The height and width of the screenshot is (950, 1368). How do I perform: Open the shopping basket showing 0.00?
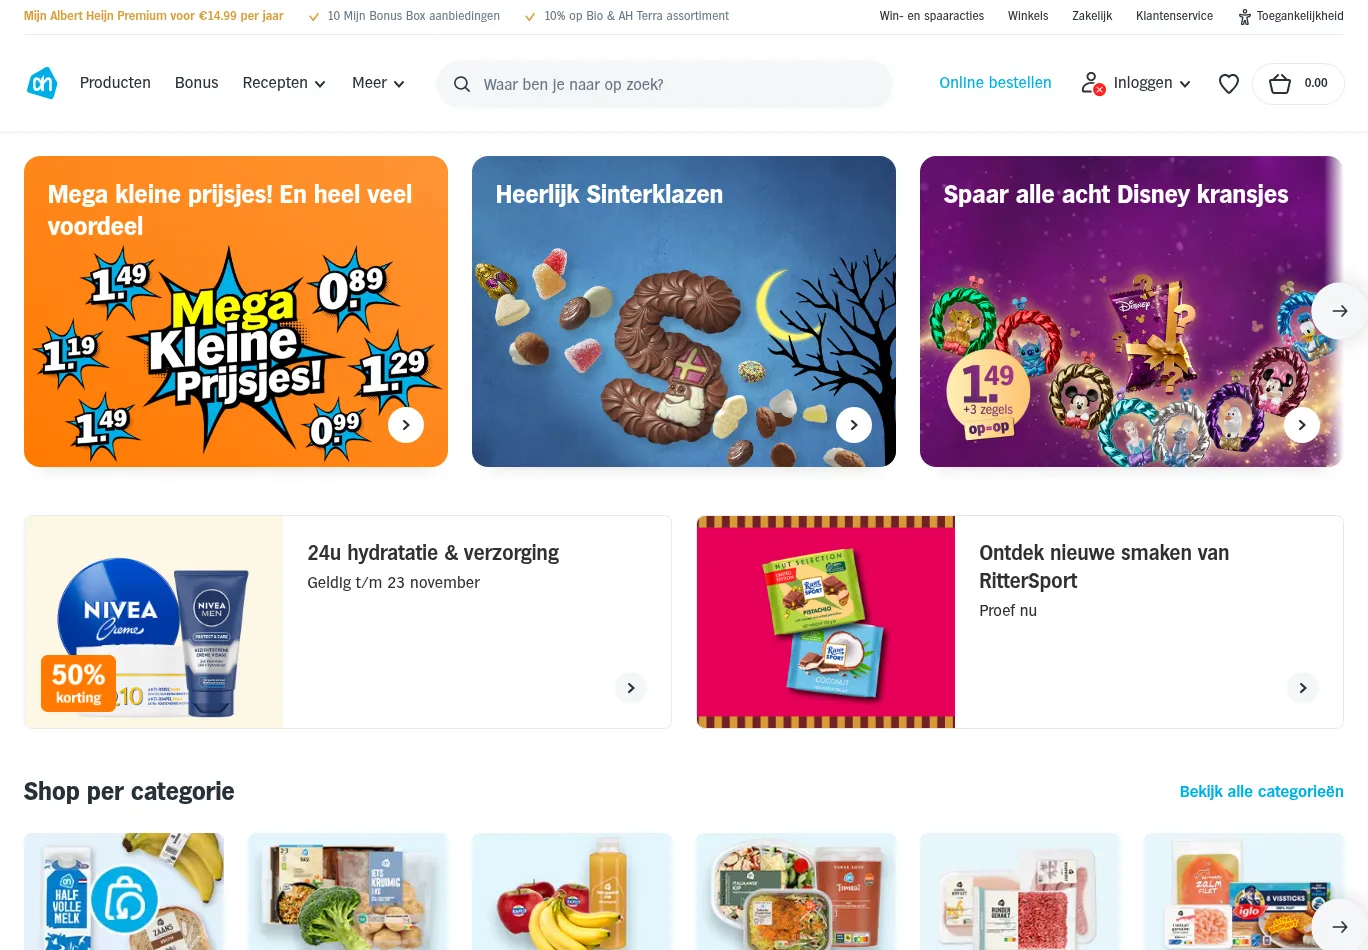[x=1298, y=84]
